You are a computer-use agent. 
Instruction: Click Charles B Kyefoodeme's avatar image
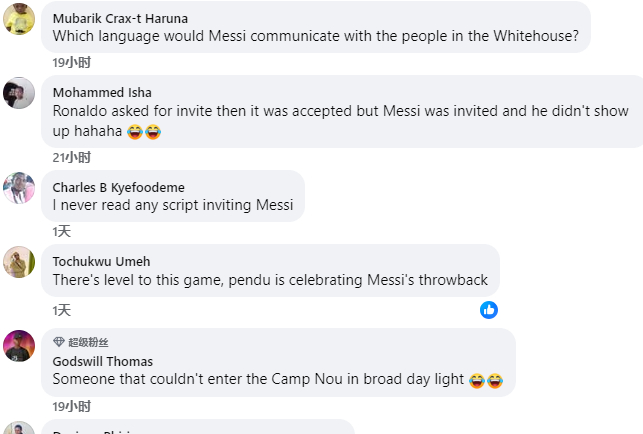tap(20, 187)
